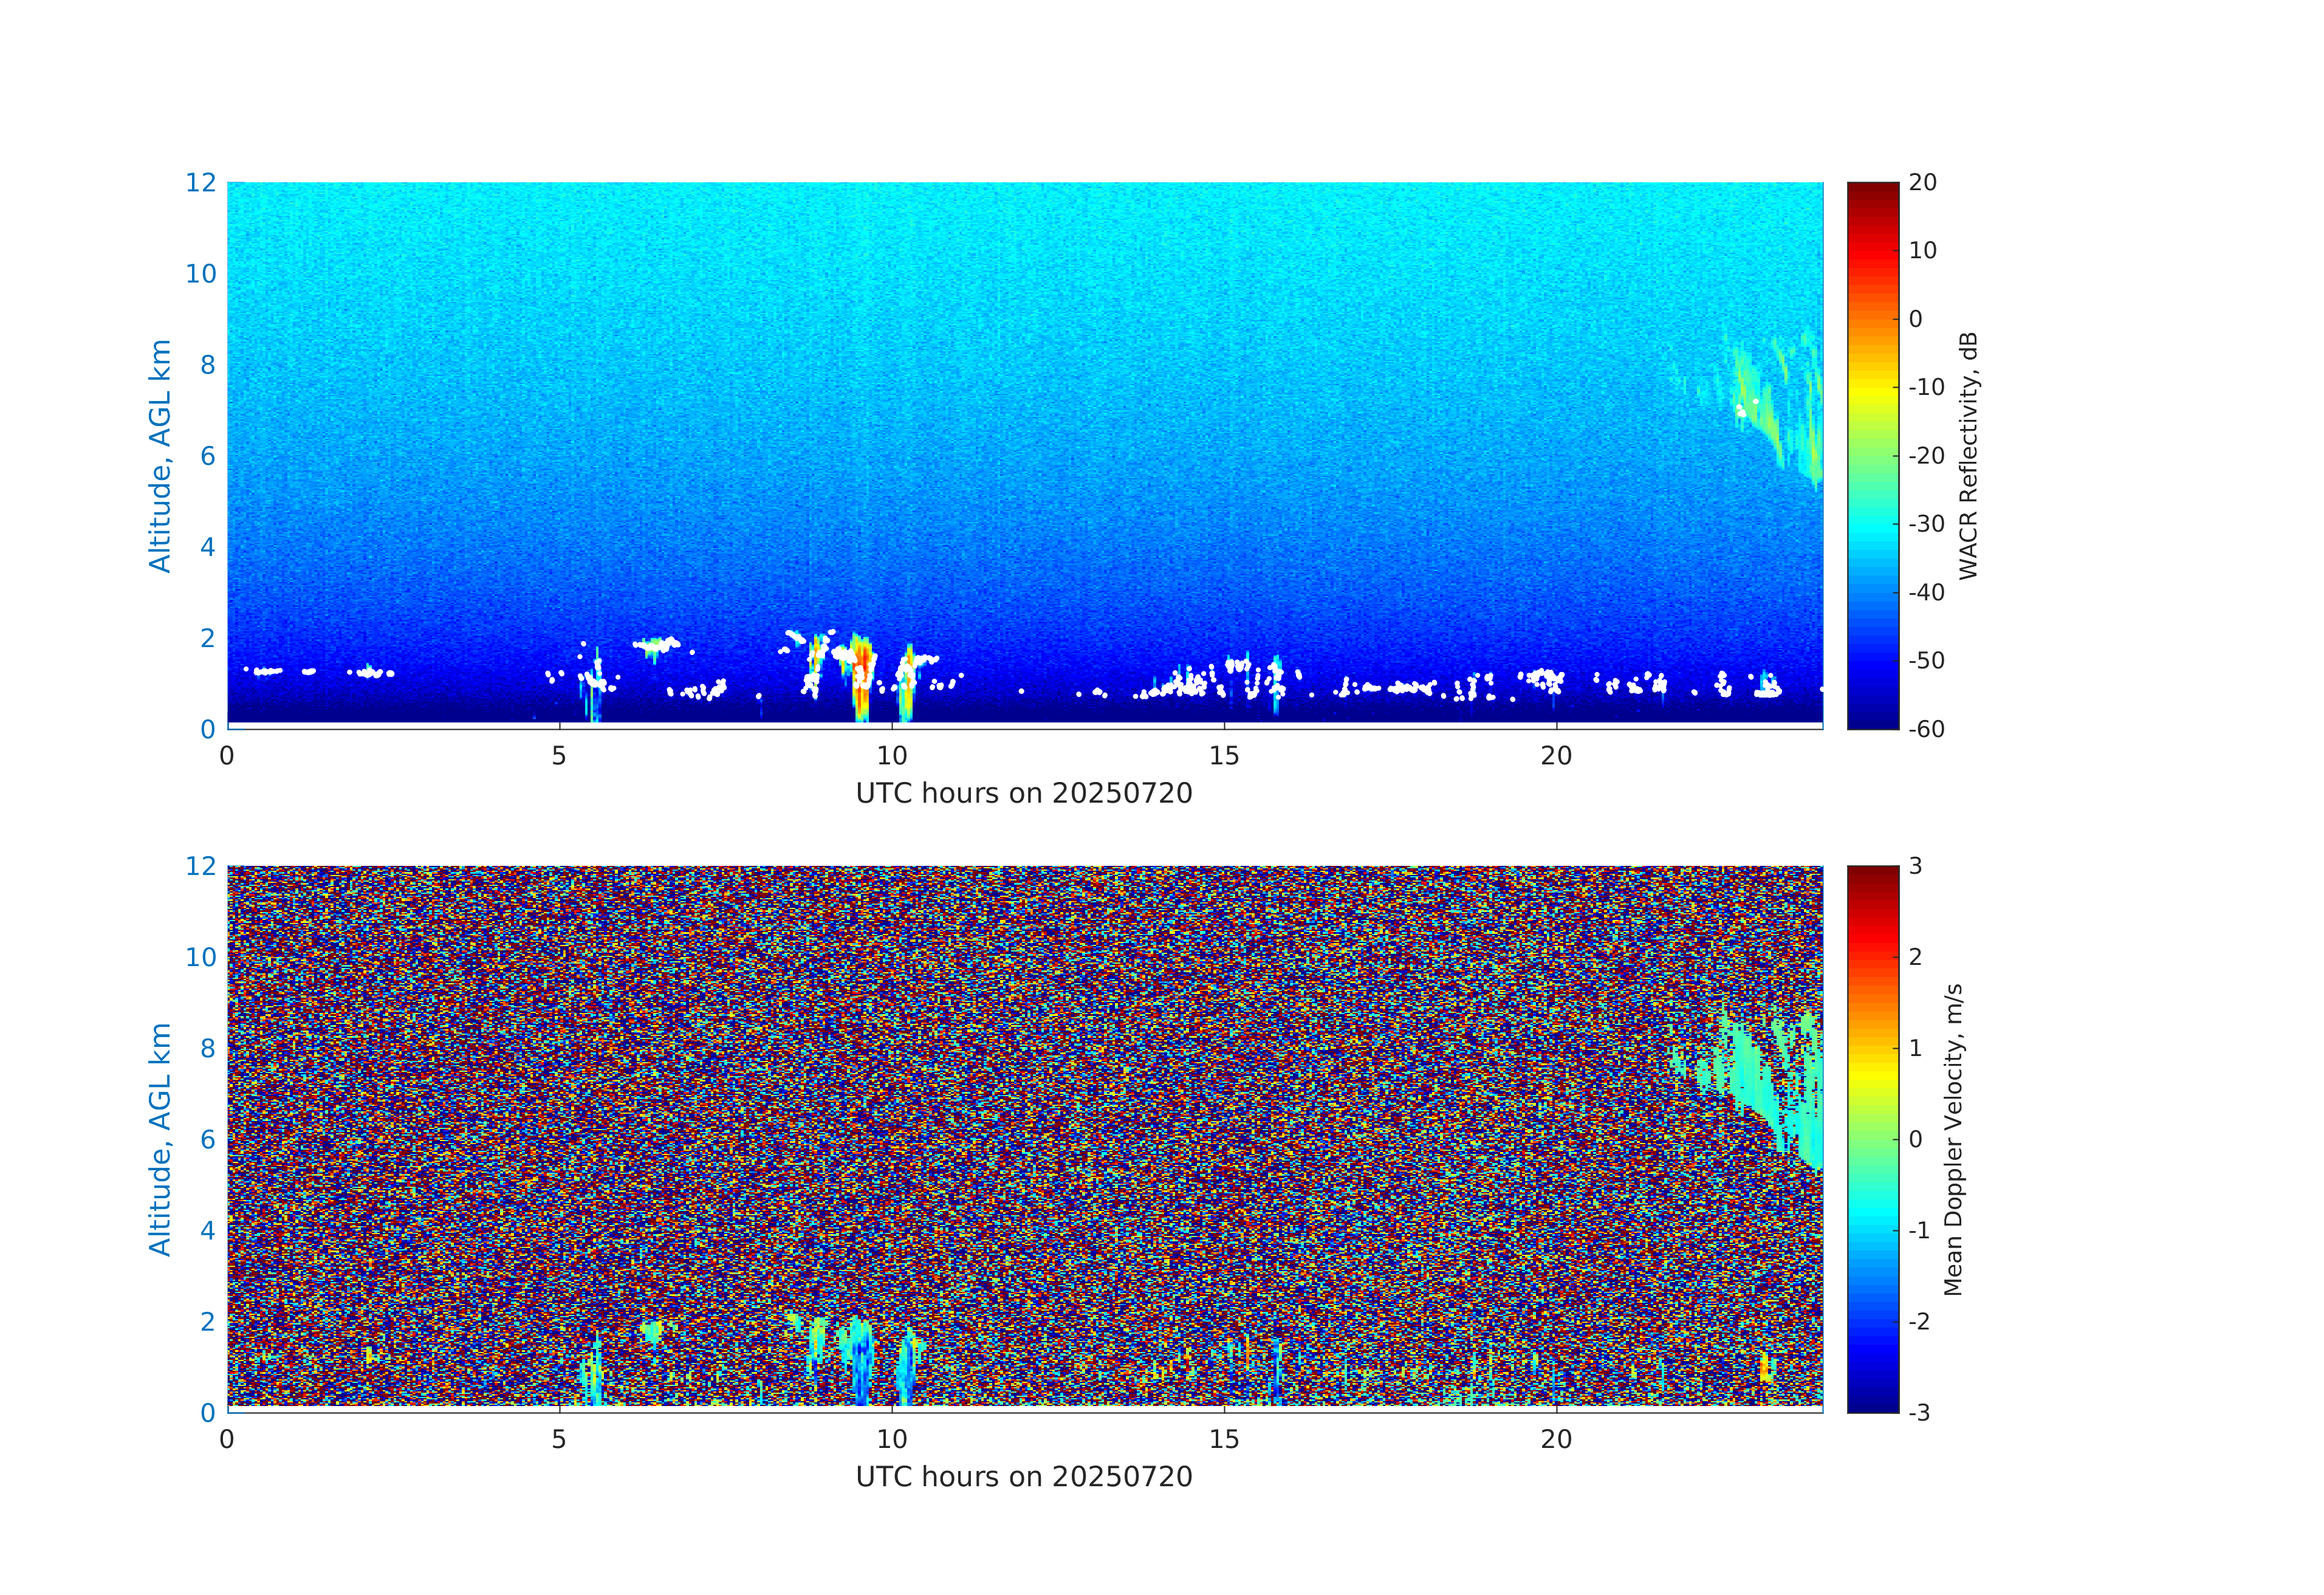Click the -60 tick on the reflectivity colorbar
Viewport: 2324px width, 1595px height.
1926,729
